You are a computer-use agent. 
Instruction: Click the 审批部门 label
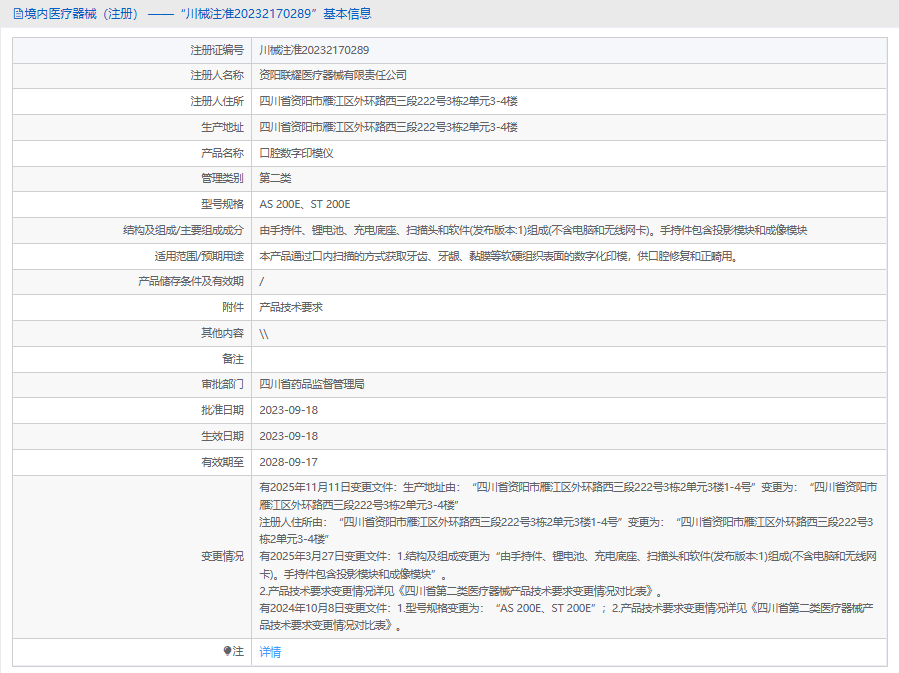pos(222,384)
